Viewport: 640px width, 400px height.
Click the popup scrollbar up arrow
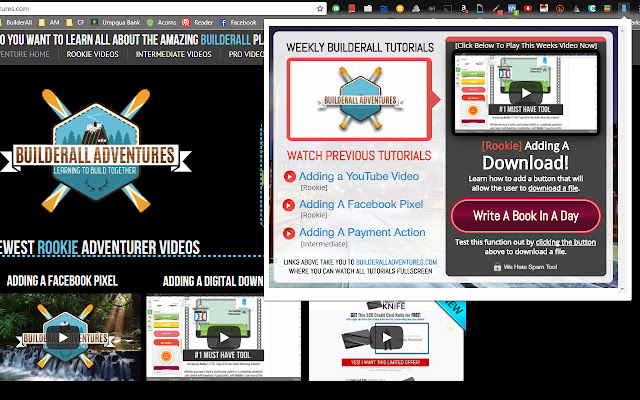622,31
